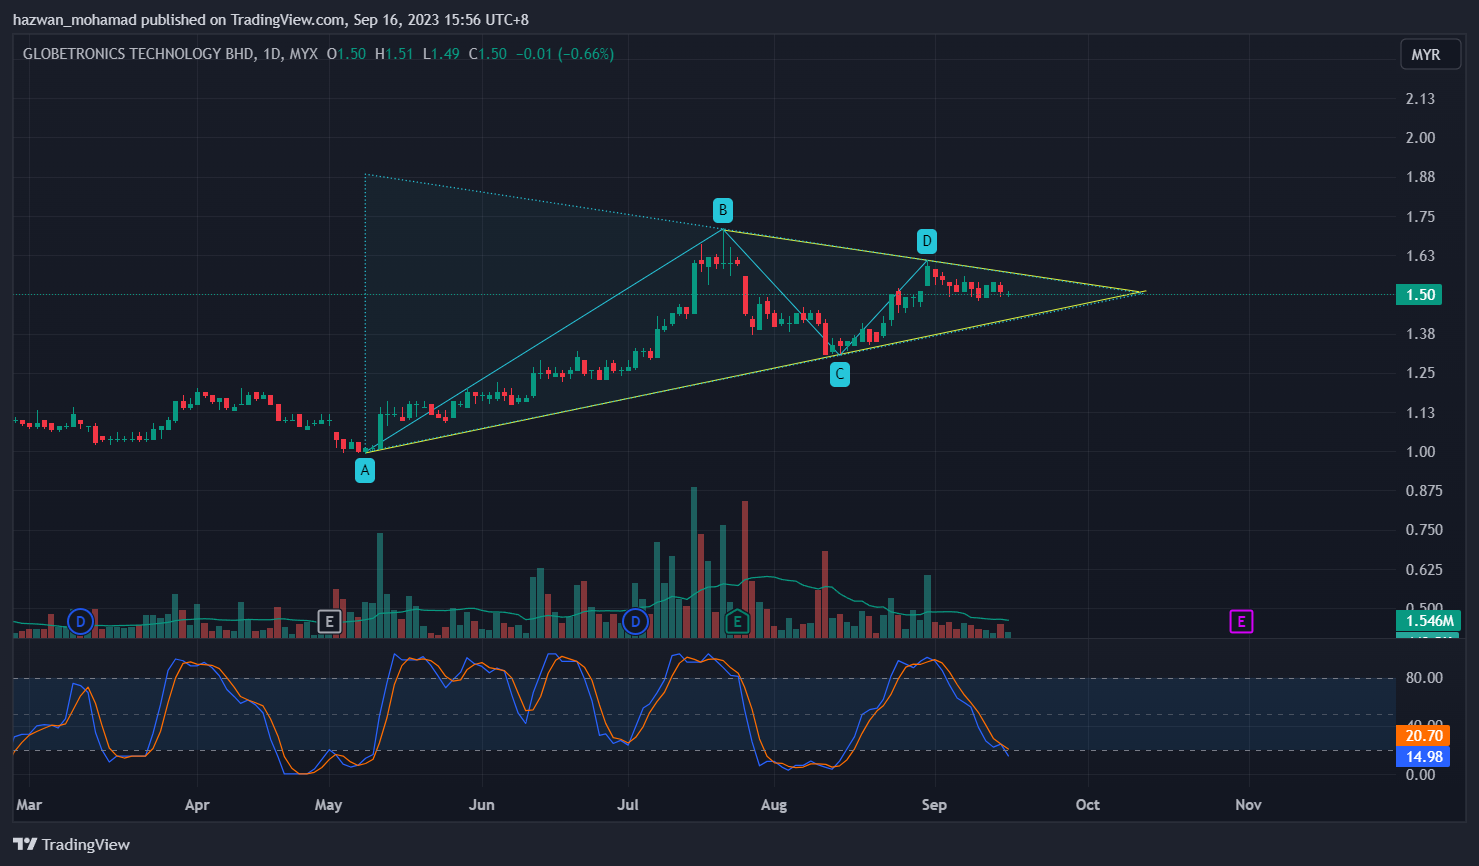Click the low price L1.49 in legend
Screen dimensions: 1479x866
tap(441, 54)
